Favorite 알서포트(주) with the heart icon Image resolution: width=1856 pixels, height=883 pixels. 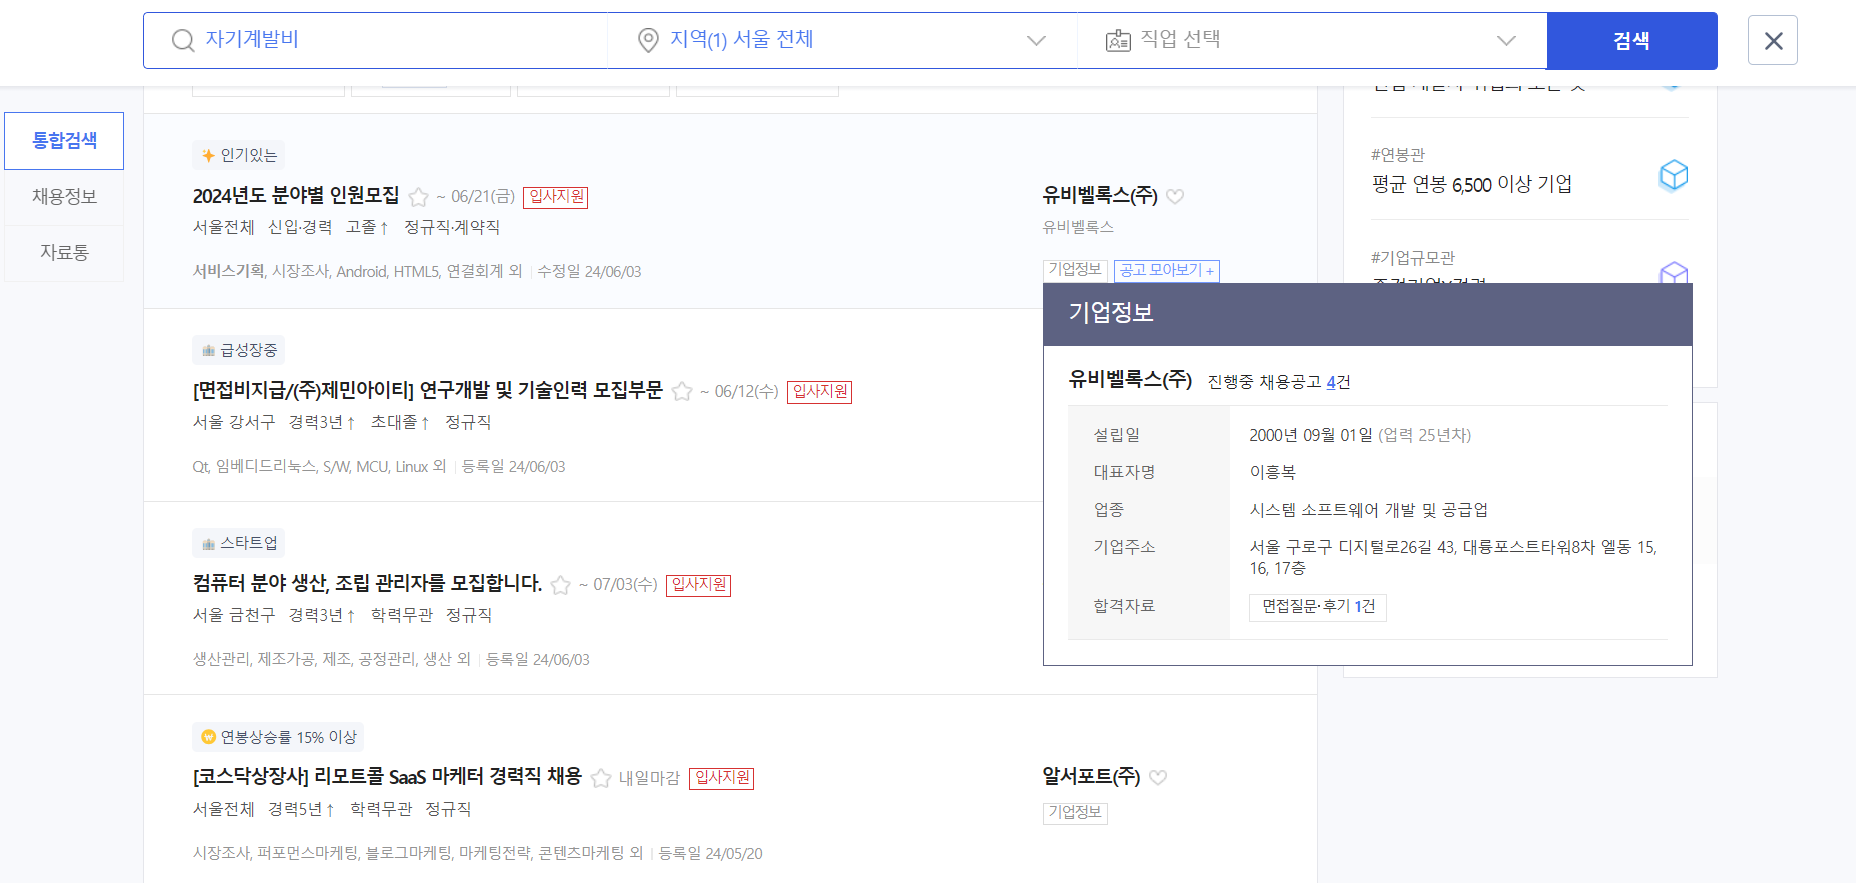click(1158, 777)
